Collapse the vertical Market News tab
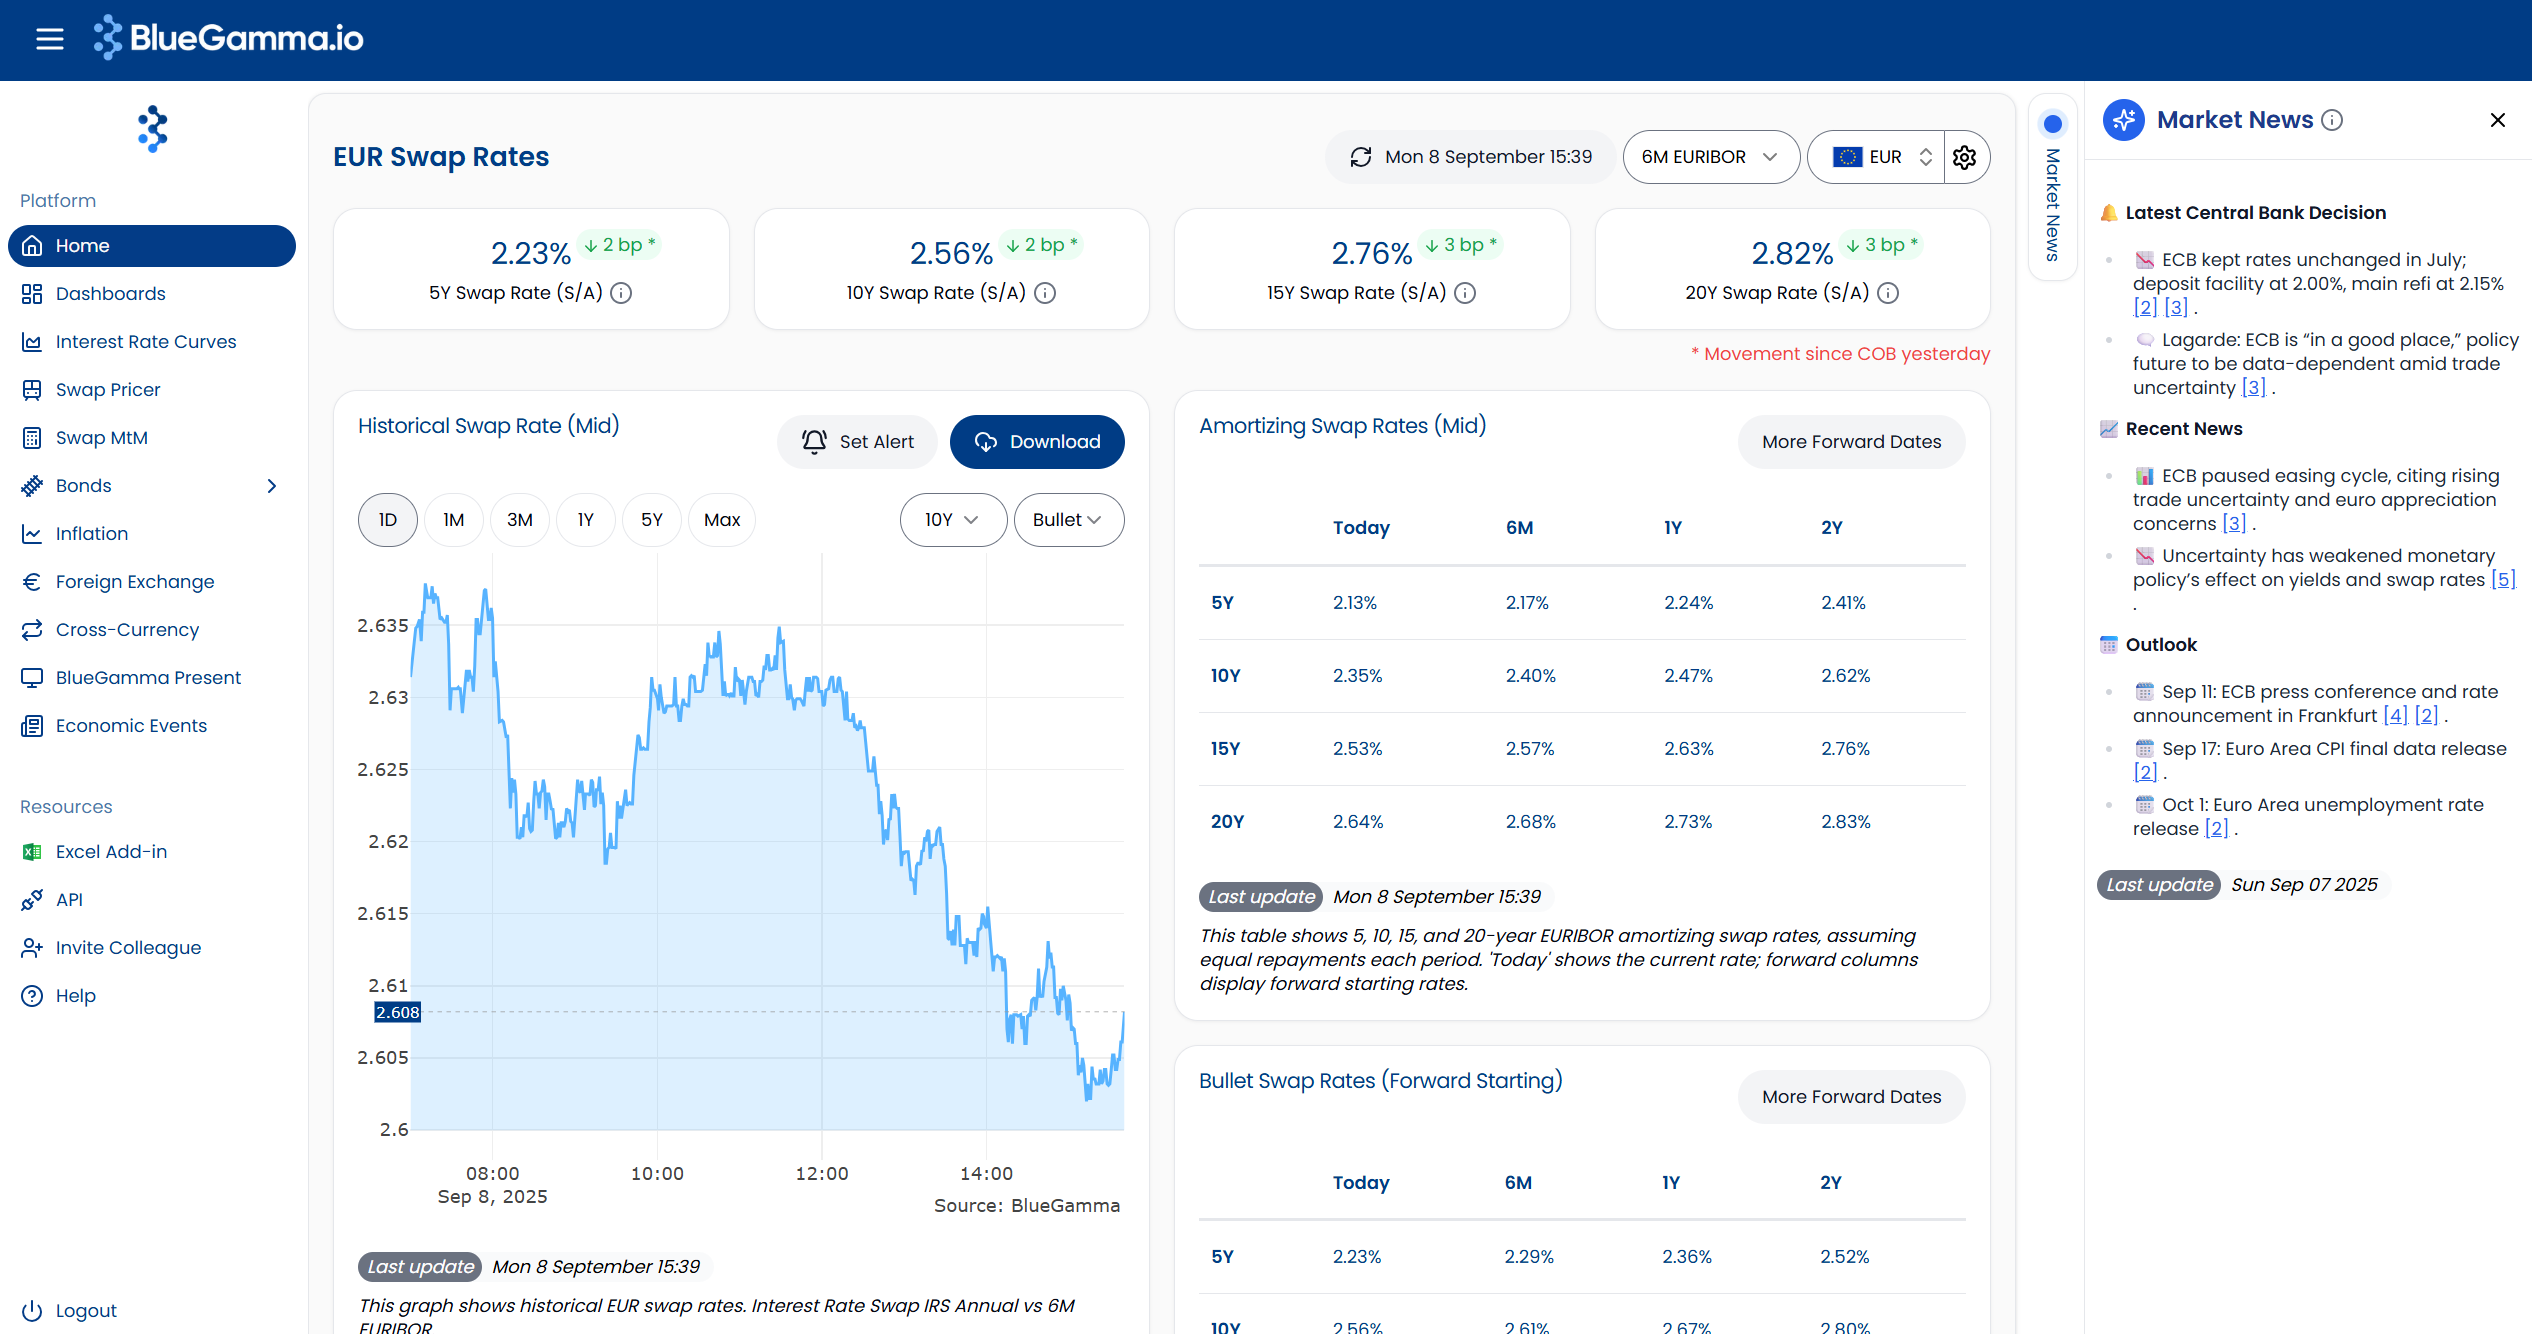Viewport: 2532px width, 1334px height. coord(2053,188)
